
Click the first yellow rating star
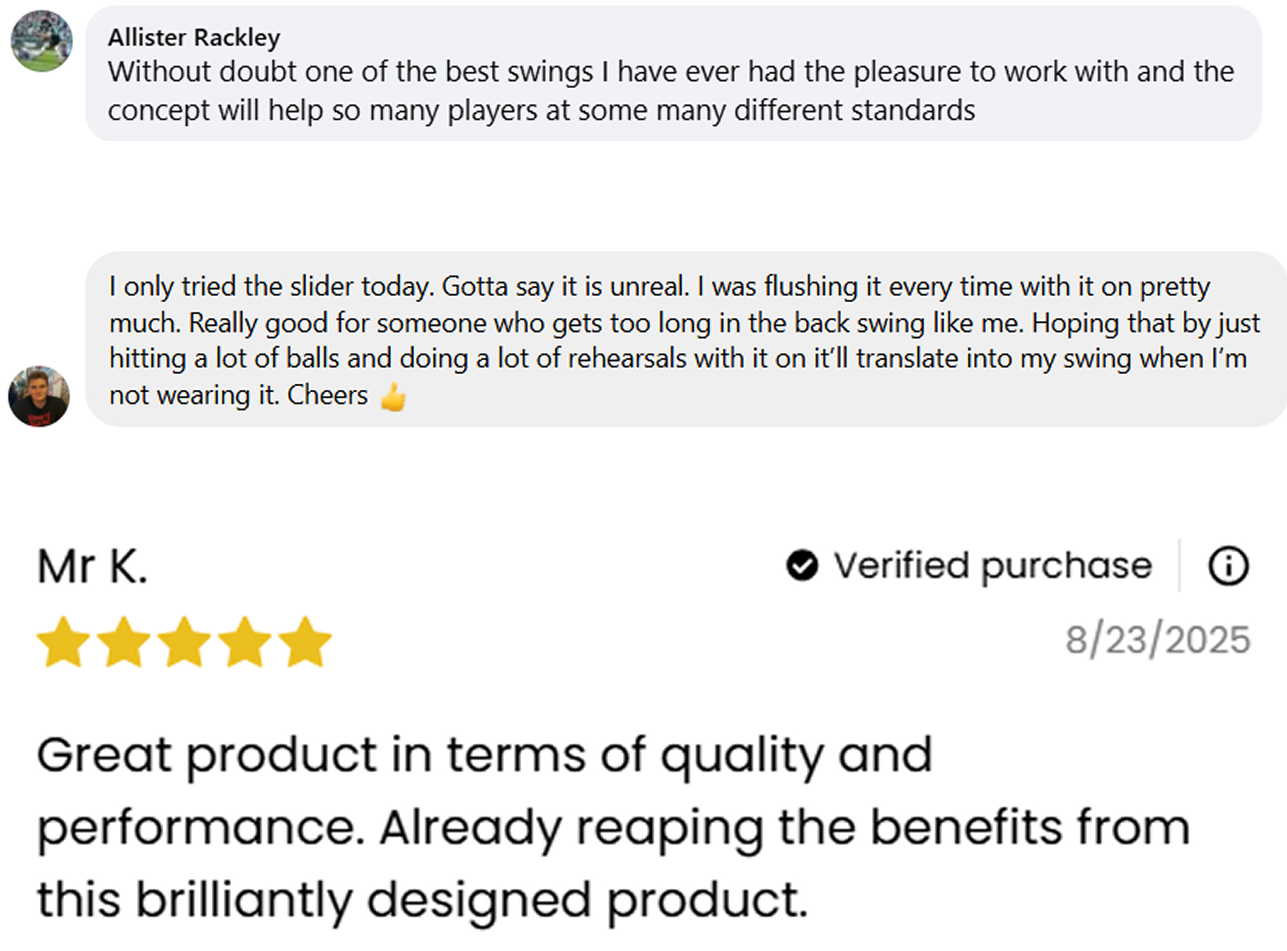tap(62, 642)
